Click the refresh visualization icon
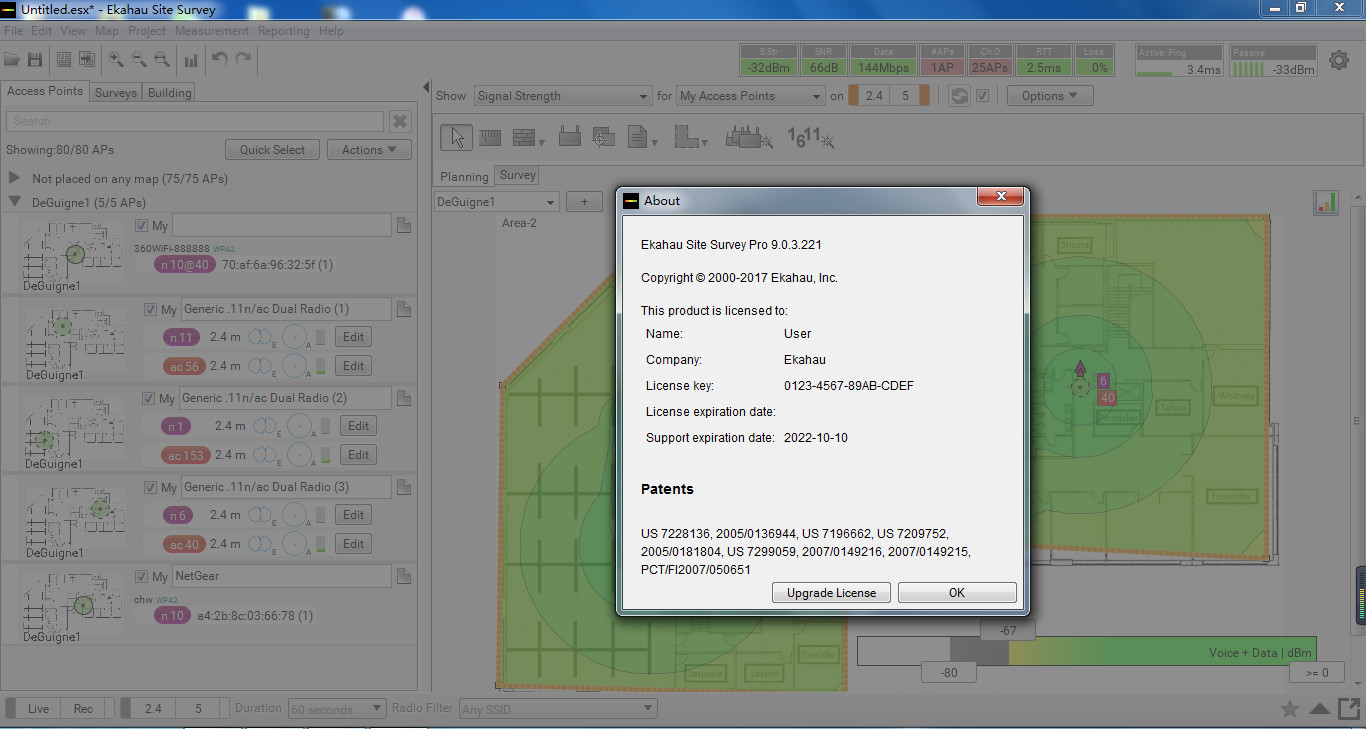 (959, 96)
